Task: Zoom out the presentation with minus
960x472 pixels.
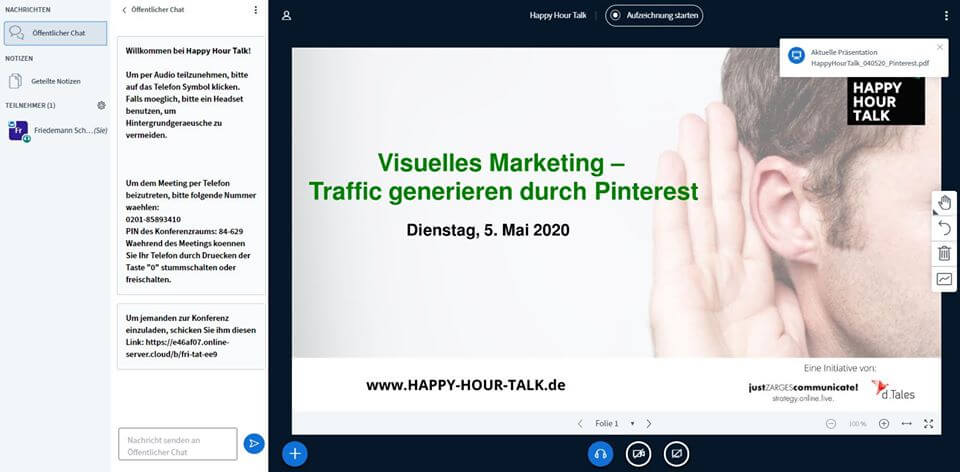Action: [831, 424]
